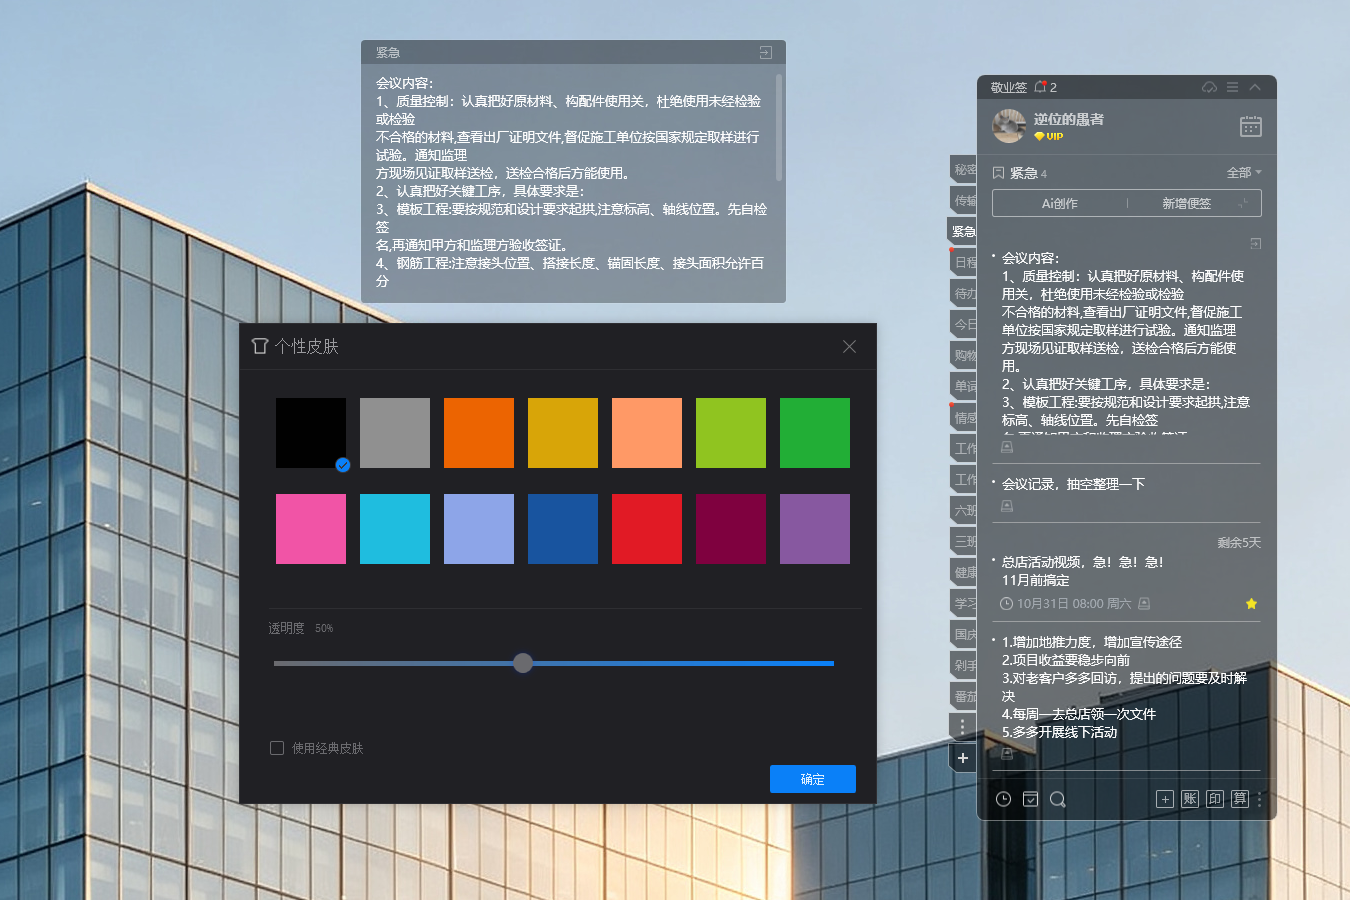
Task: Pop out the 会议内容 note with the exit icon
Action: [1255, 243]
